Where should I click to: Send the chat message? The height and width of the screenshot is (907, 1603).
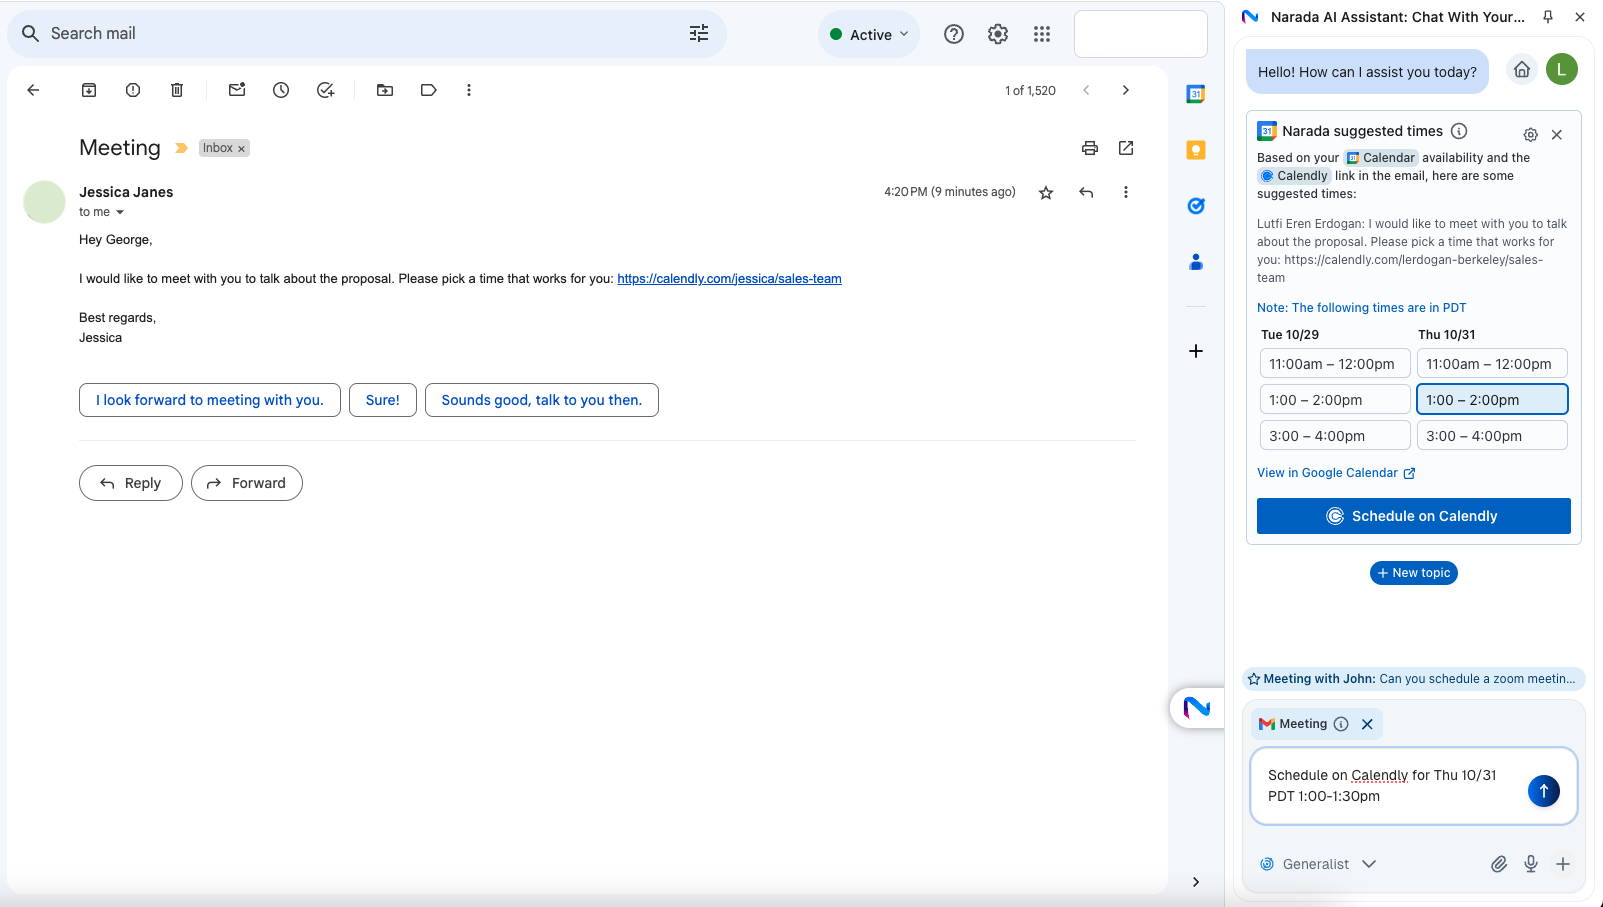point(1544,791)
